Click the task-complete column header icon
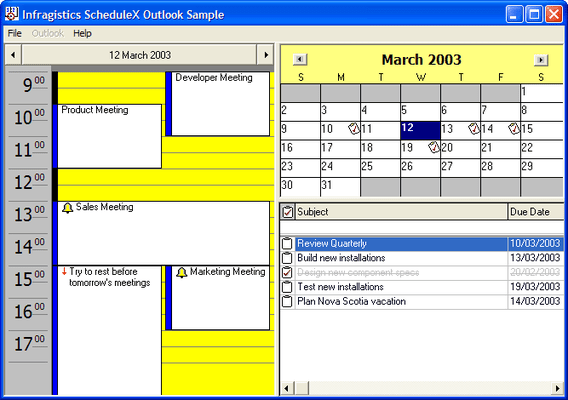The image size is (568, 400). (287, 212)
